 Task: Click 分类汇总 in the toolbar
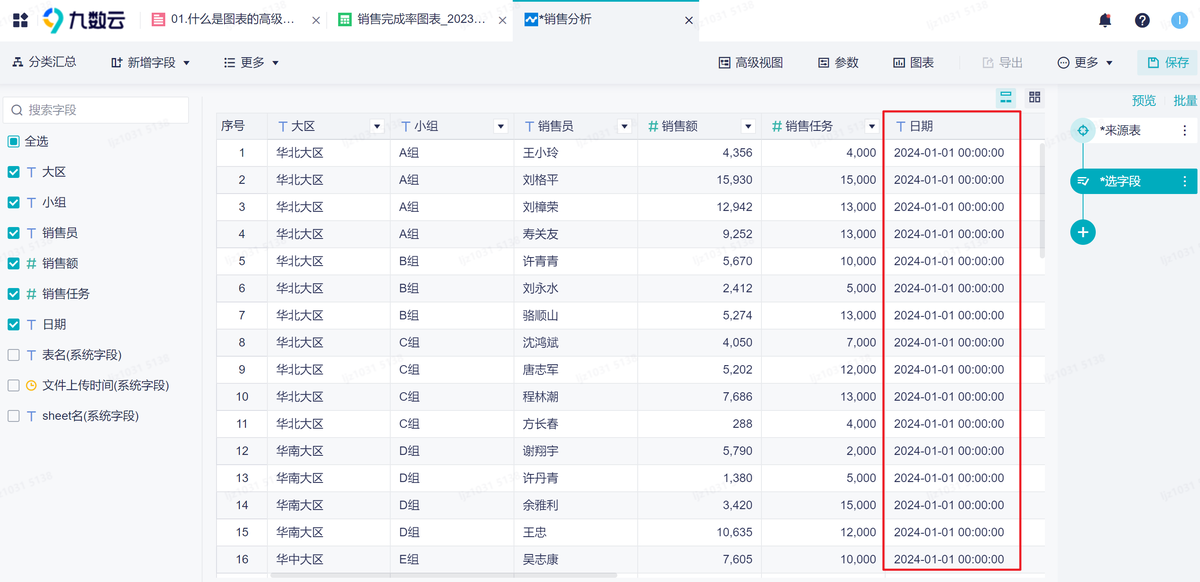44,62
